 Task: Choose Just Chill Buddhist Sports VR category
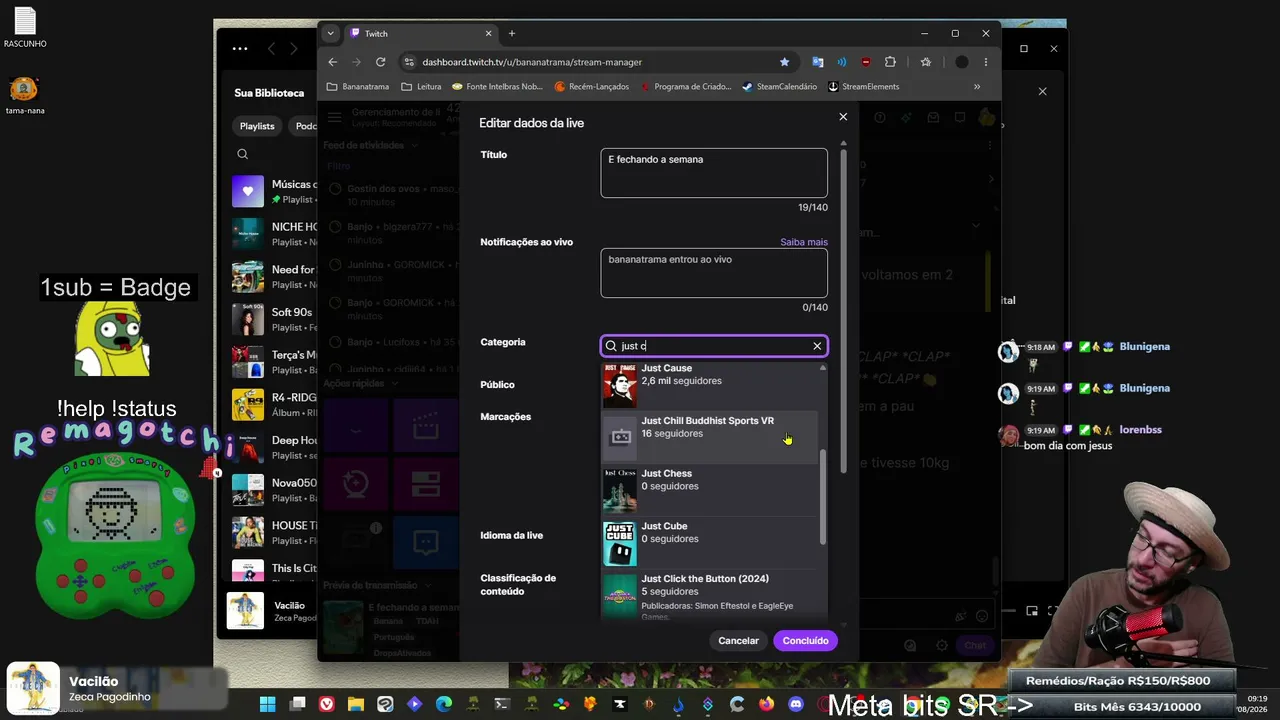coord(710,436)
